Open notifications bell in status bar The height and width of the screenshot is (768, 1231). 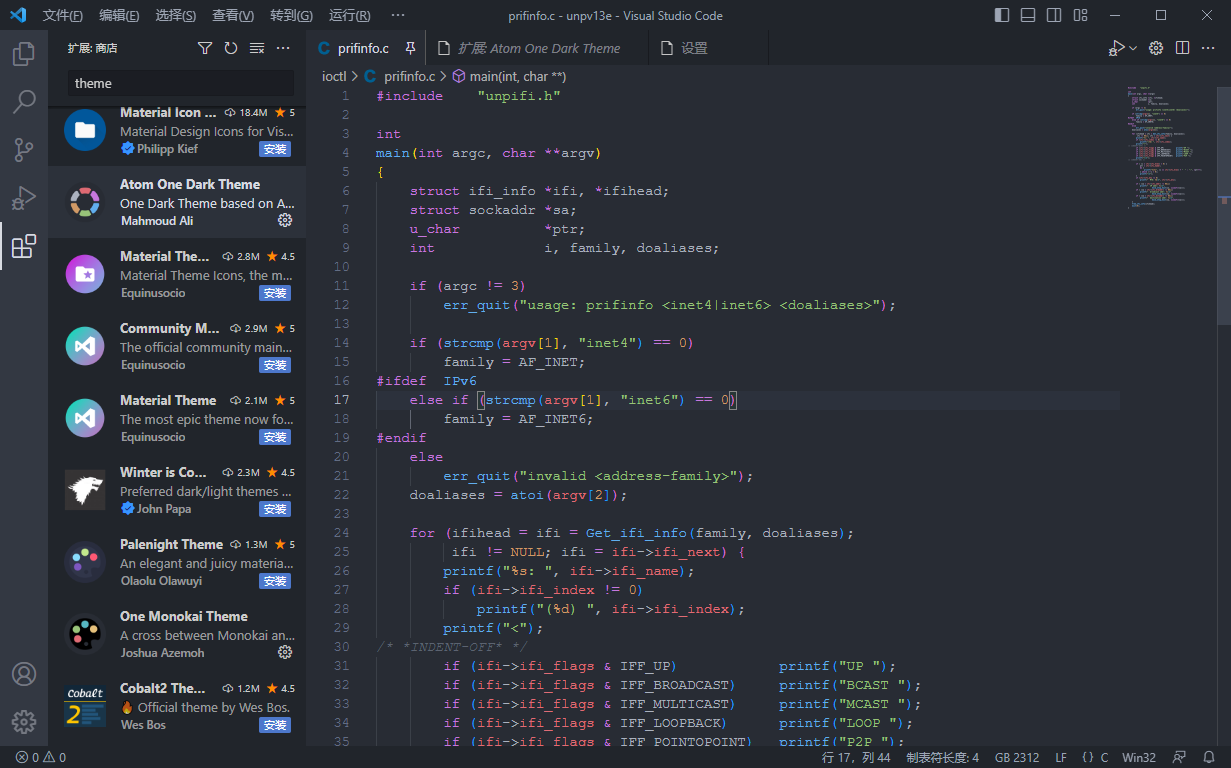pyautogui.click(x=1209, y=757)
